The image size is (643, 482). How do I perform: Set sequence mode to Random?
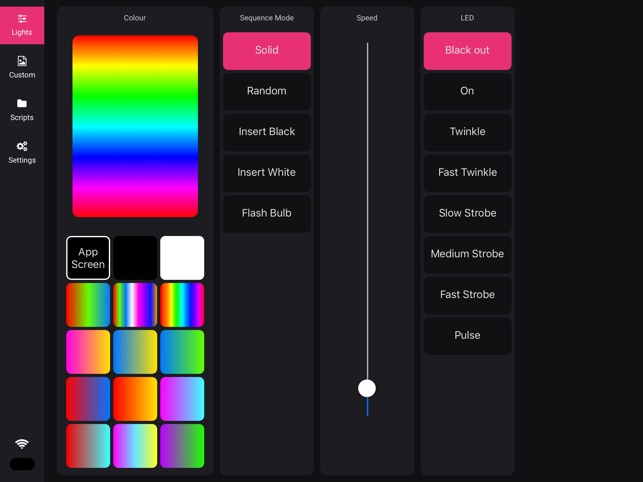point(267,91)
